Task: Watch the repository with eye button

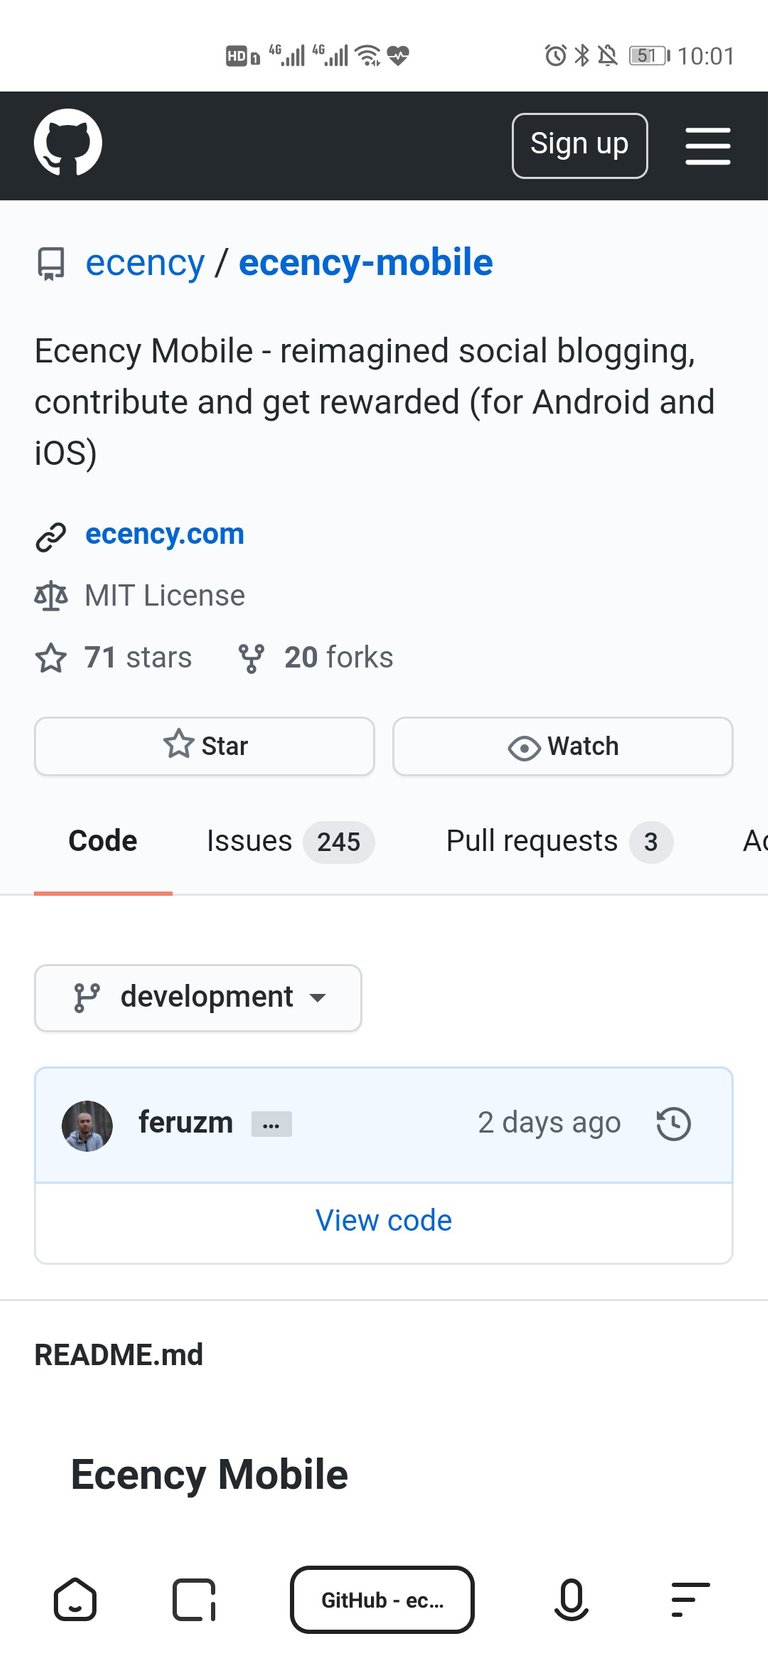Action: coord(563,746)
